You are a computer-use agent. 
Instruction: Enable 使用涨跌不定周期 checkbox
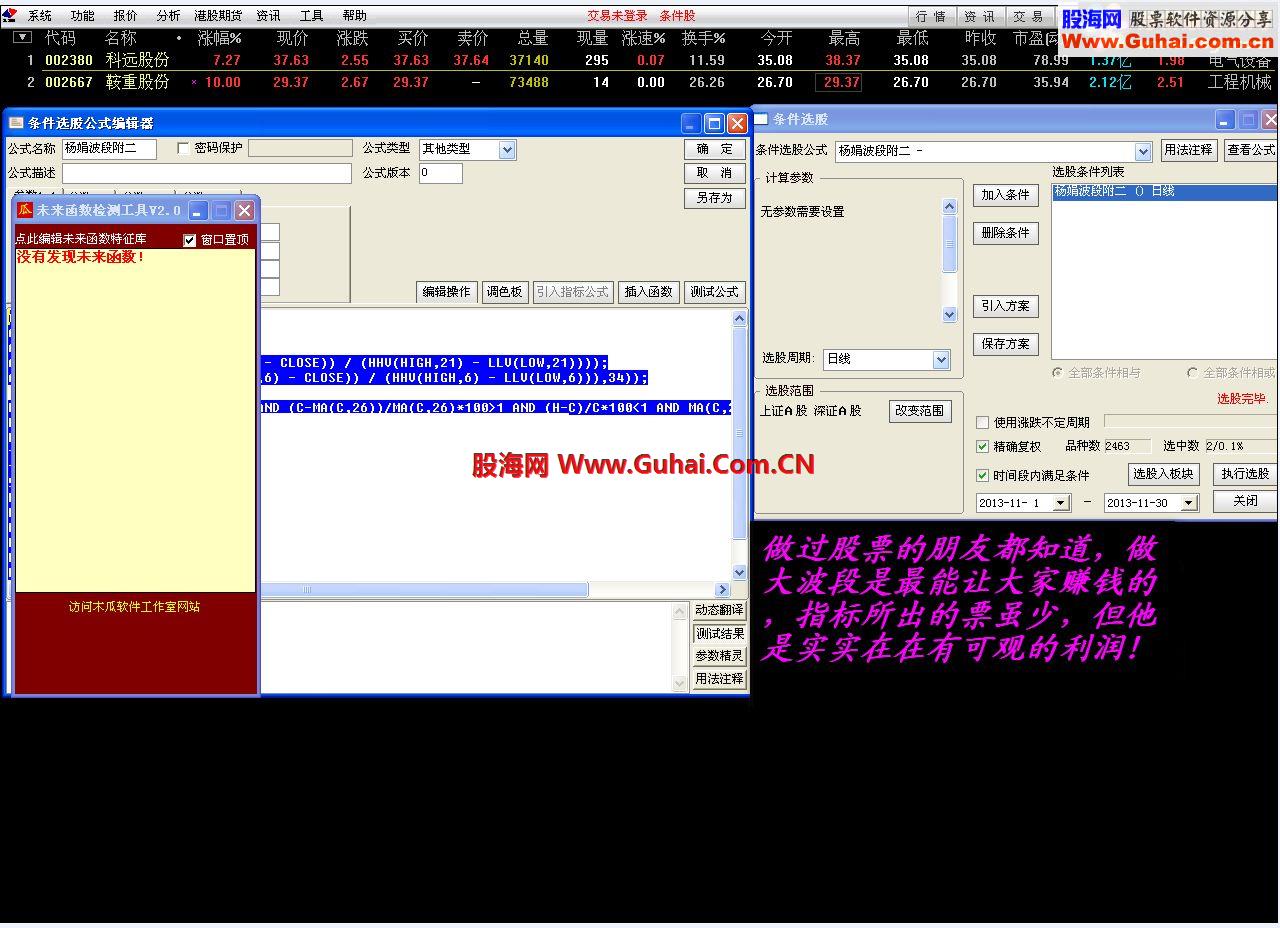tap(983, 423)
